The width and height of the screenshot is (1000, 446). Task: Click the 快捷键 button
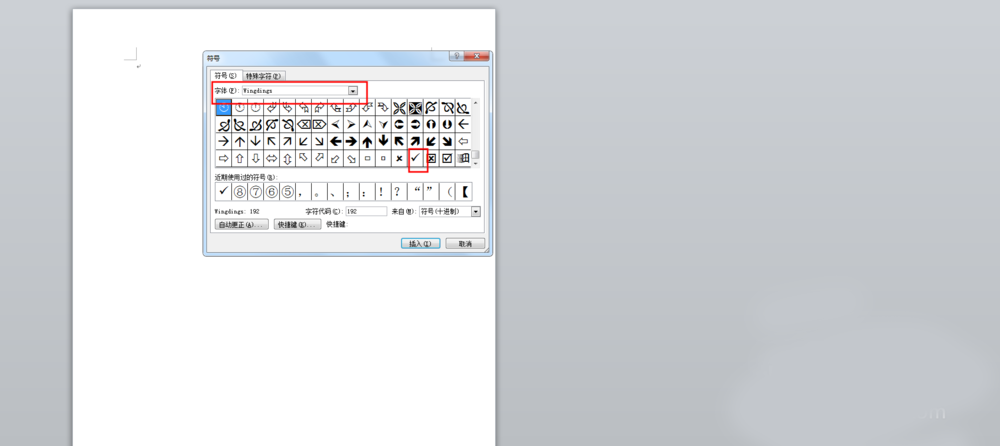[x=298, y=225]
